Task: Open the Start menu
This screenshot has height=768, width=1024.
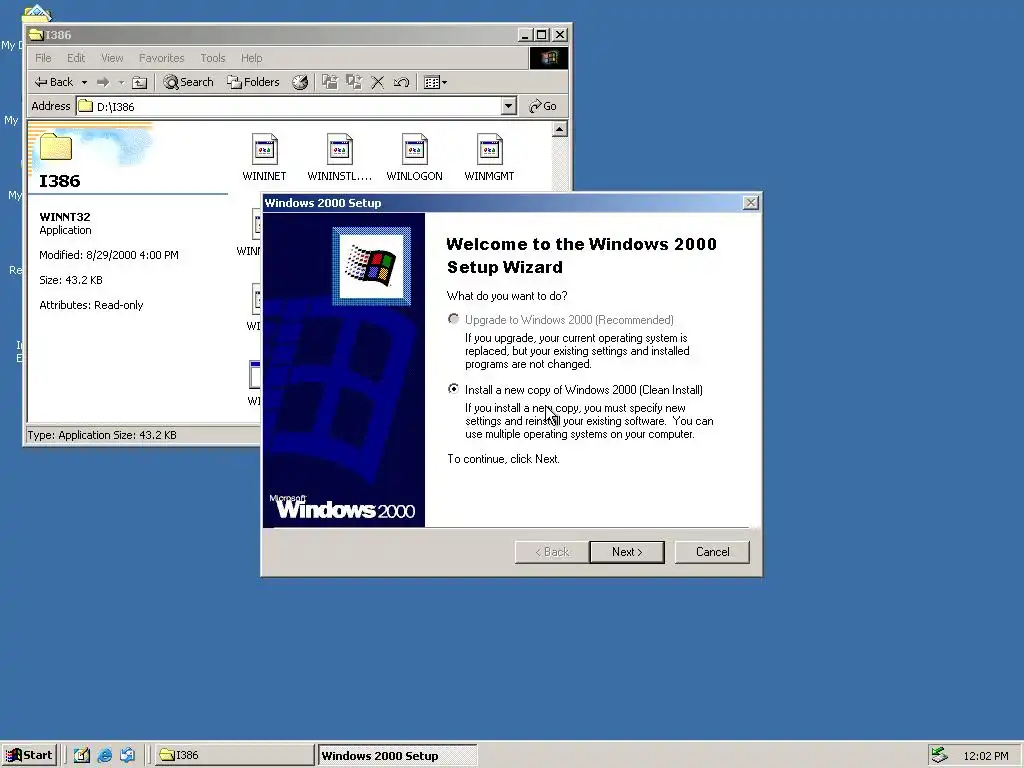Action: click(x=29, y=755)
